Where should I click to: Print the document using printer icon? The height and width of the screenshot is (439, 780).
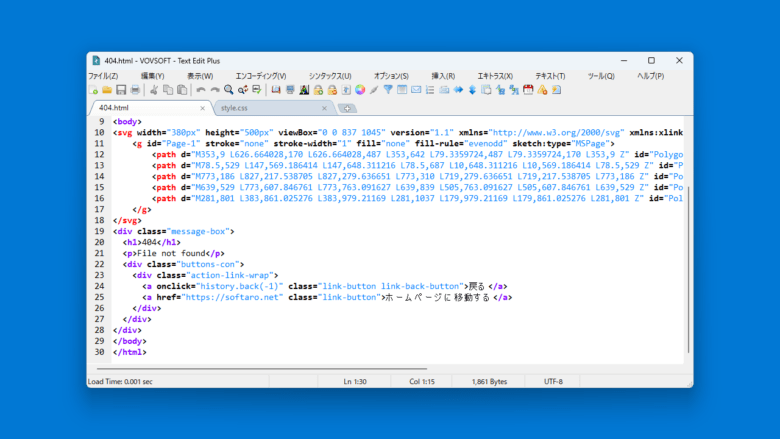(135, 90)
